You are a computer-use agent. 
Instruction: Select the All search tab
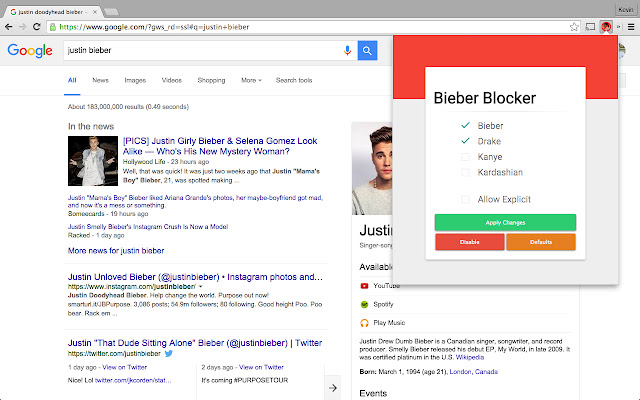click(72, 80)
